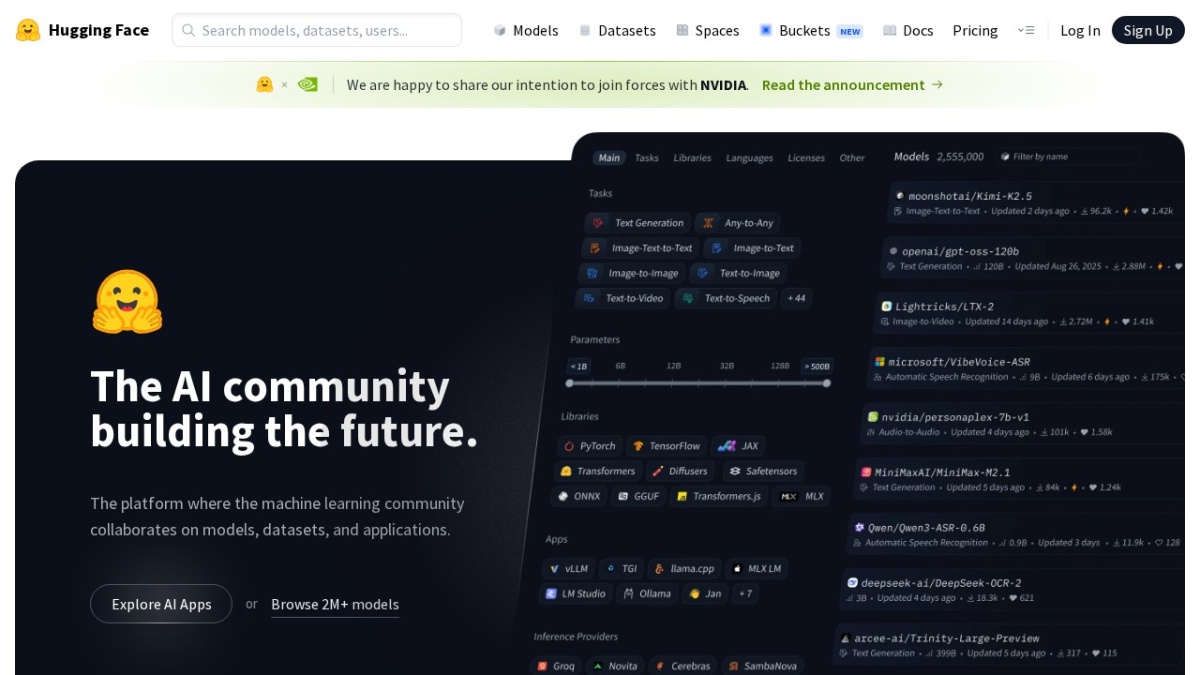Viewport: 1200px width, 675px height.
Task: Toggle the Image-to-Image task filter
Action: tap(632, 273)
